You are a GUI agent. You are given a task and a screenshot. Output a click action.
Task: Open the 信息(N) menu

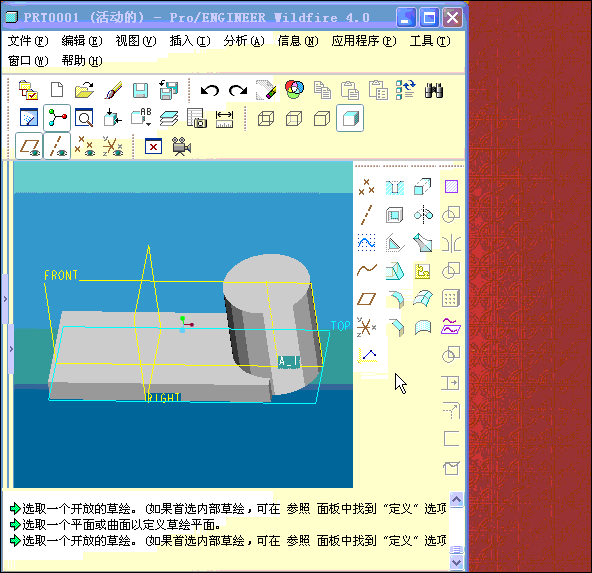(x=298, y=41)
